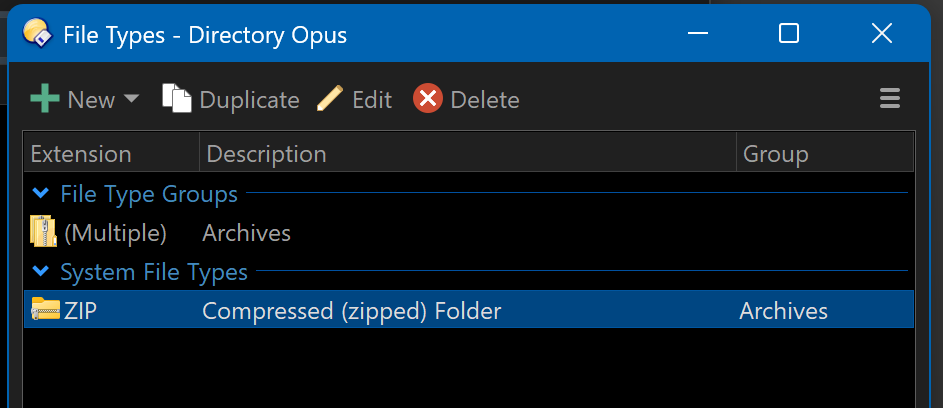The image size is (943, 408).
Task: Click the Edit button label
Action: pyautogui.click(x=372, y=100)
